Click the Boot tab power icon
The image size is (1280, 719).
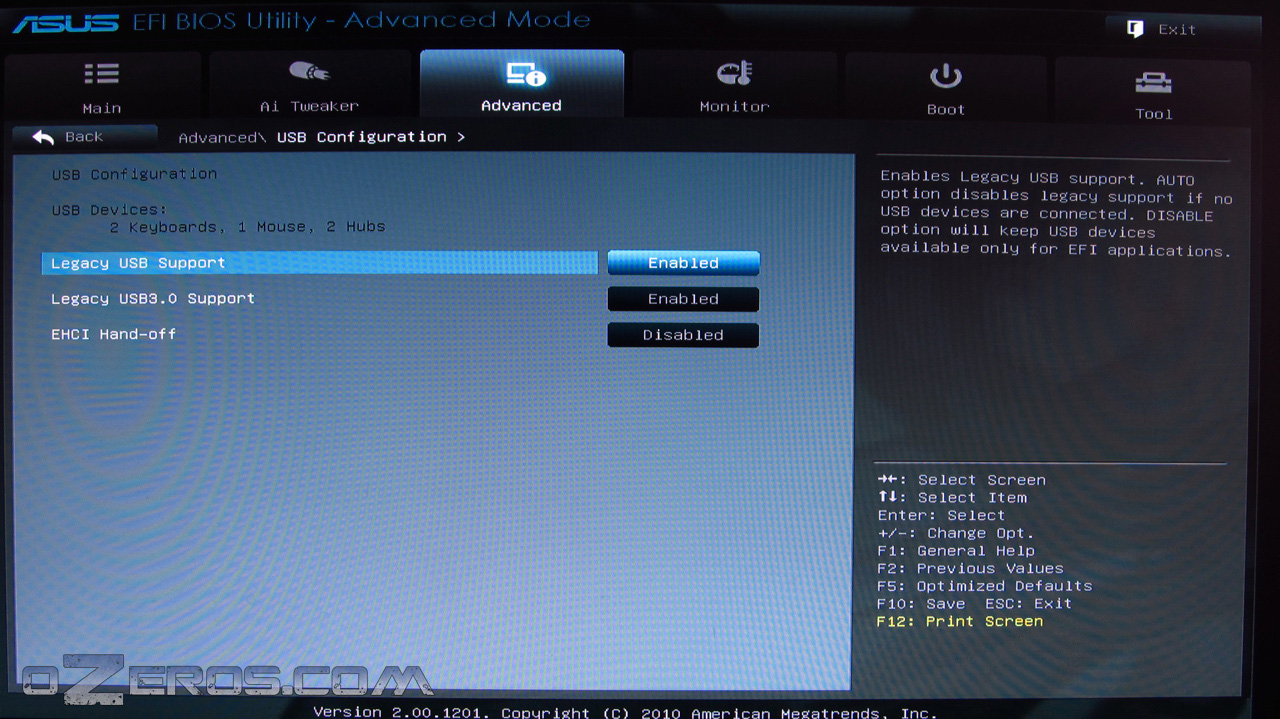(946, 76)
